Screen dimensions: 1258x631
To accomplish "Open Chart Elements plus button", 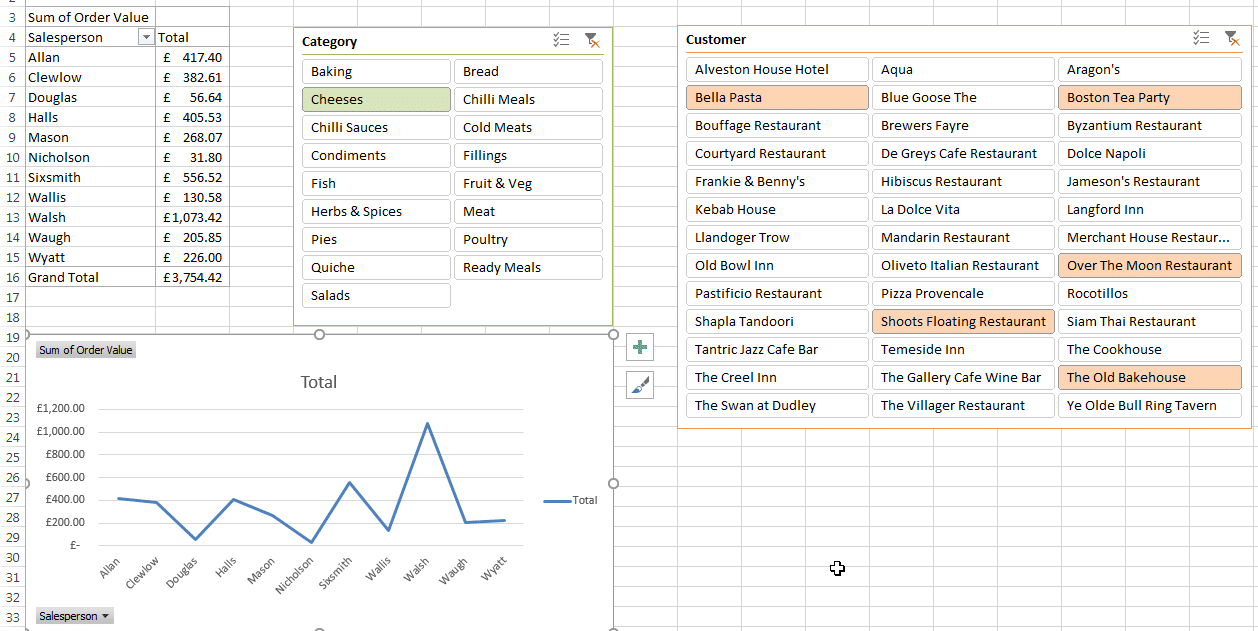I will point(639,348).
